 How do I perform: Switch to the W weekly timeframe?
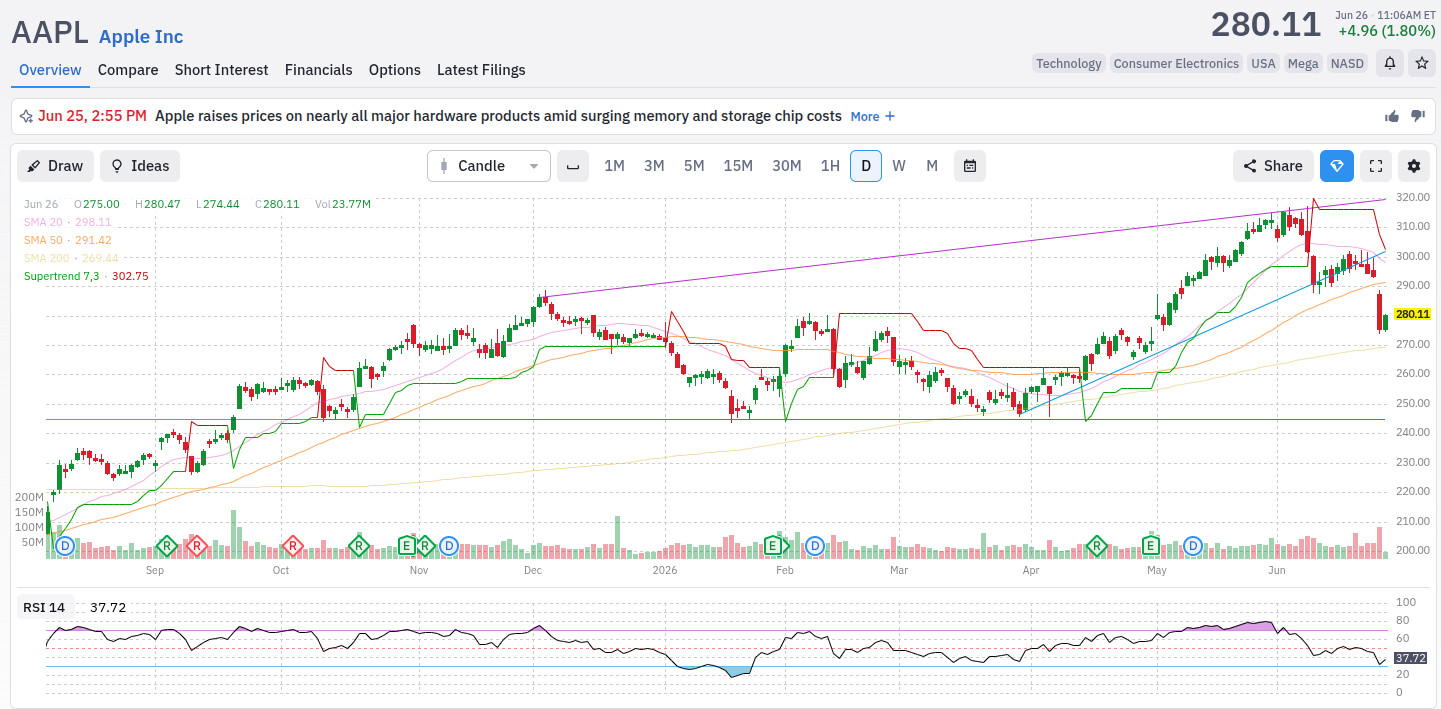899,166
